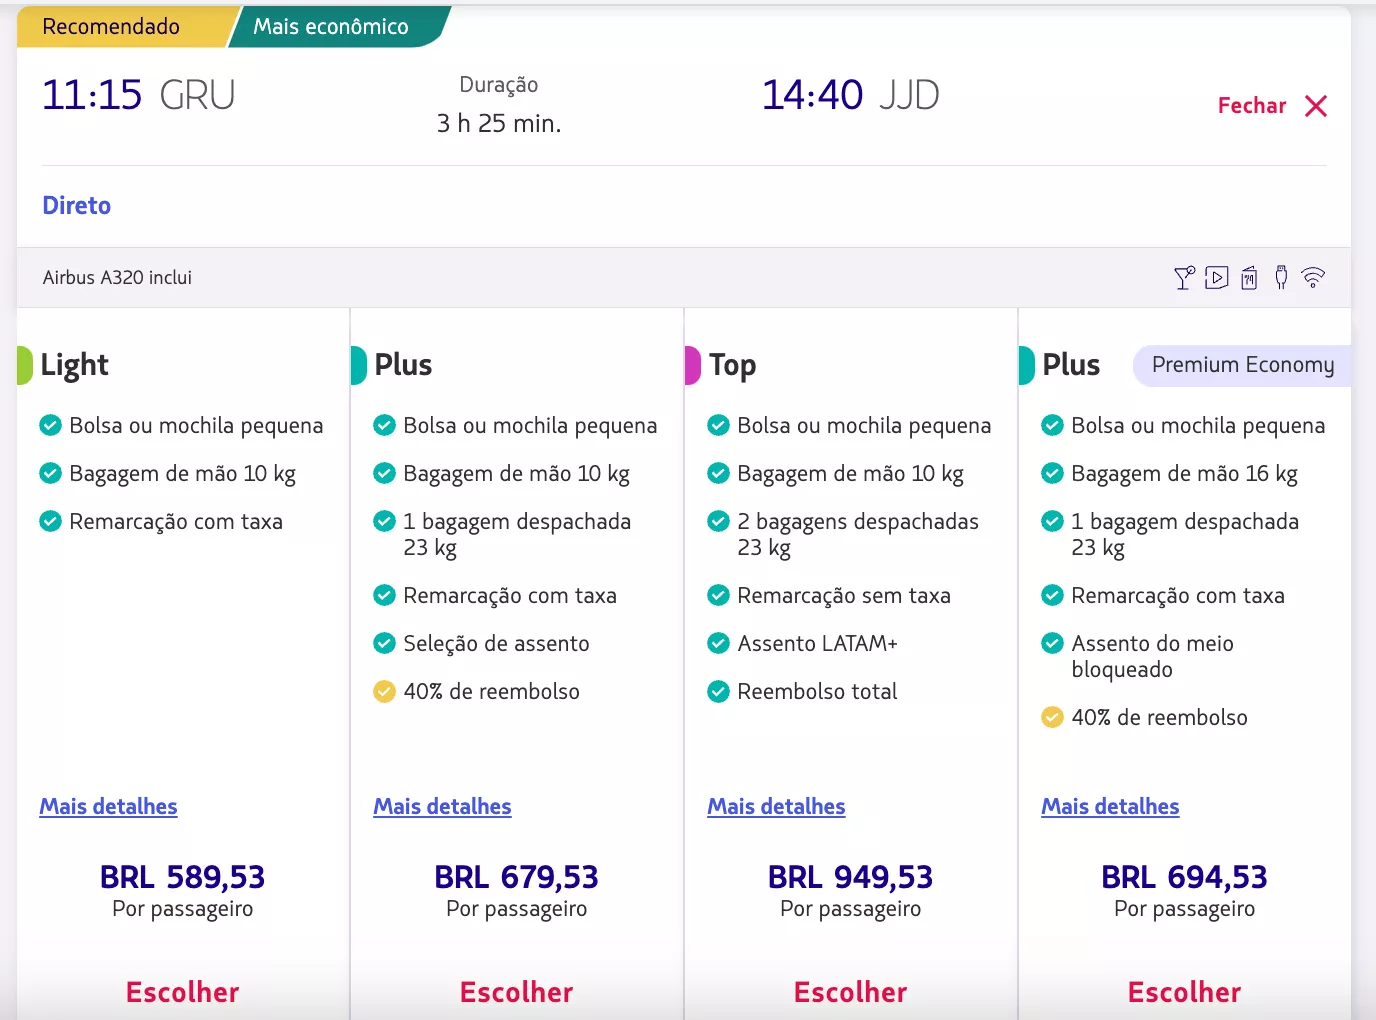
Task: Choose the BRL 679,53 Plus fare
Action: pos(517,992)
